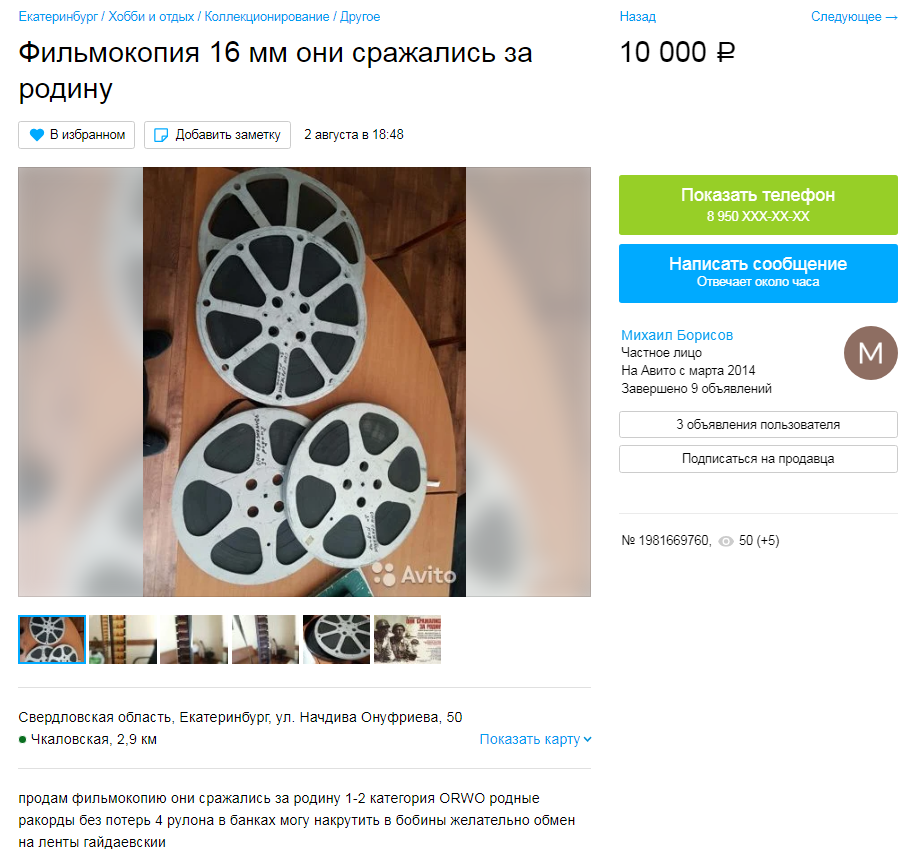This screenshot has height=861, width=914.
Task: View 3 объявления пользователя
Action: point(758,424)
